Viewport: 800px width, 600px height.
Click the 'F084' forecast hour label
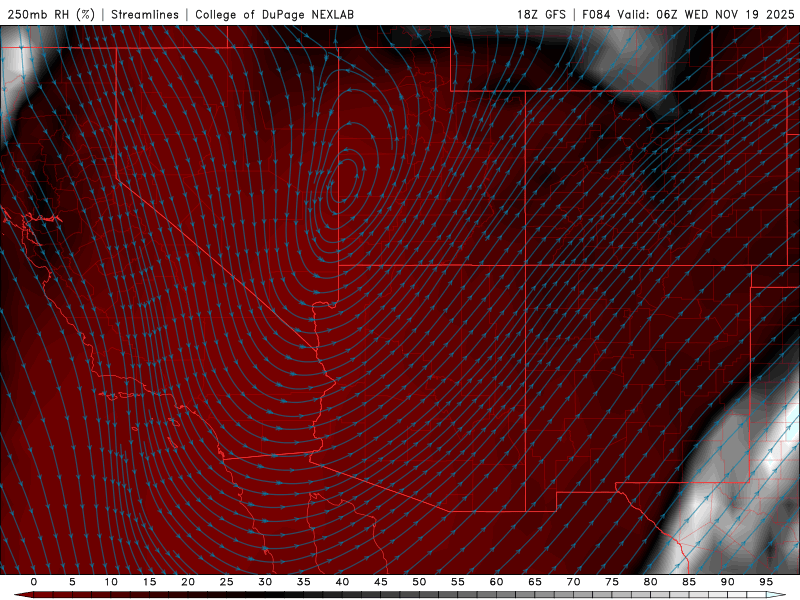(596, 14)
